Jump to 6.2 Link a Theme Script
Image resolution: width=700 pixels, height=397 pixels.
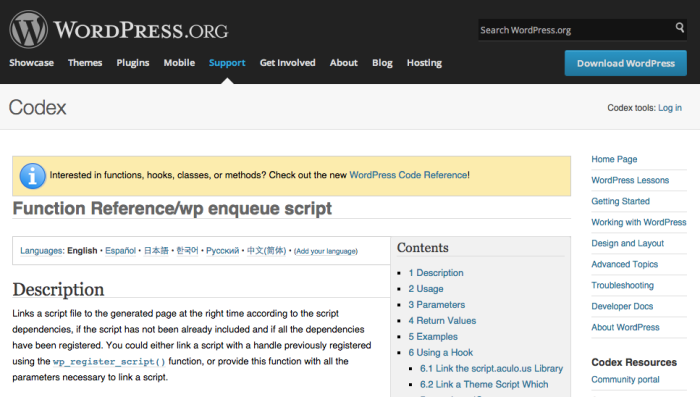coord(484,384)
